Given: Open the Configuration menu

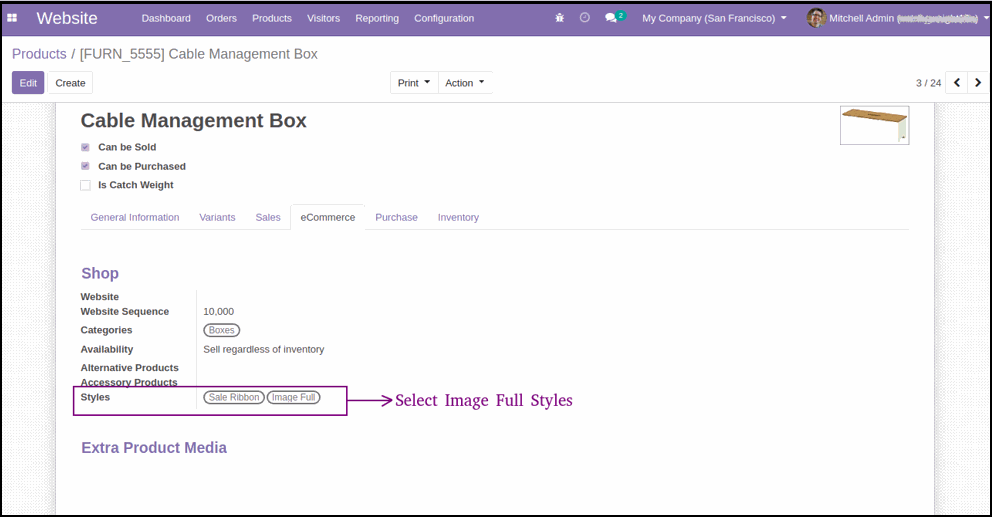Looking at the screenshot, I should pyautogui.click(x=444, y=18).
